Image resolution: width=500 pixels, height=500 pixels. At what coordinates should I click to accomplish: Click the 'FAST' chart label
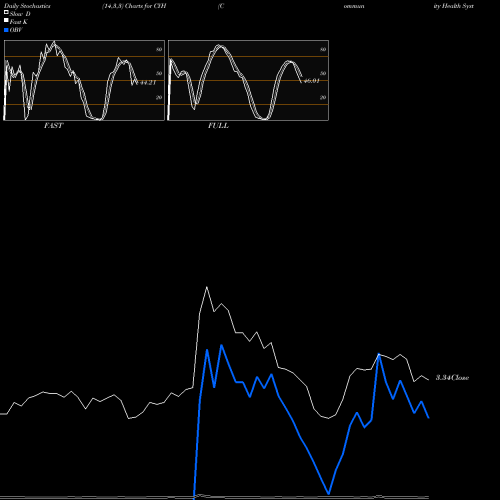(53, 126)
